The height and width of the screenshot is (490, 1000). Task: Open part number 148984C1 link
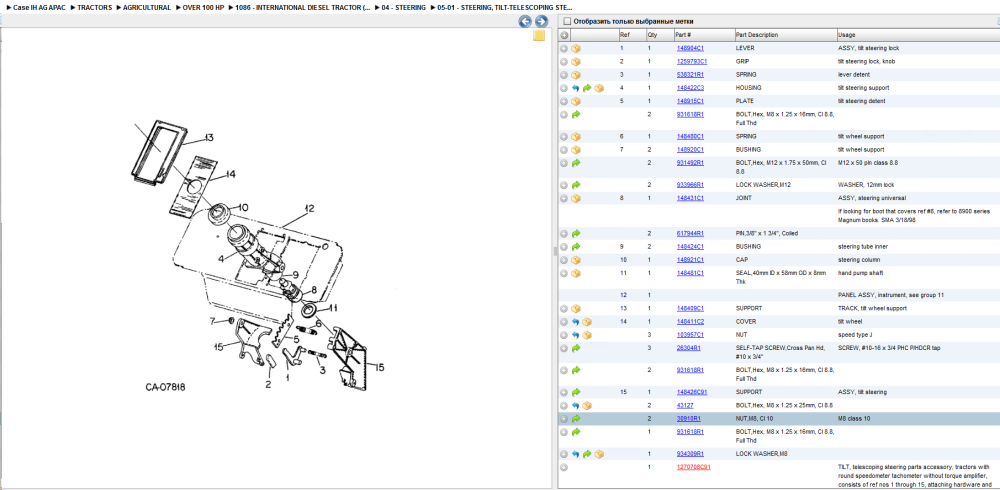pyautogui.click(x=690, y=48)
